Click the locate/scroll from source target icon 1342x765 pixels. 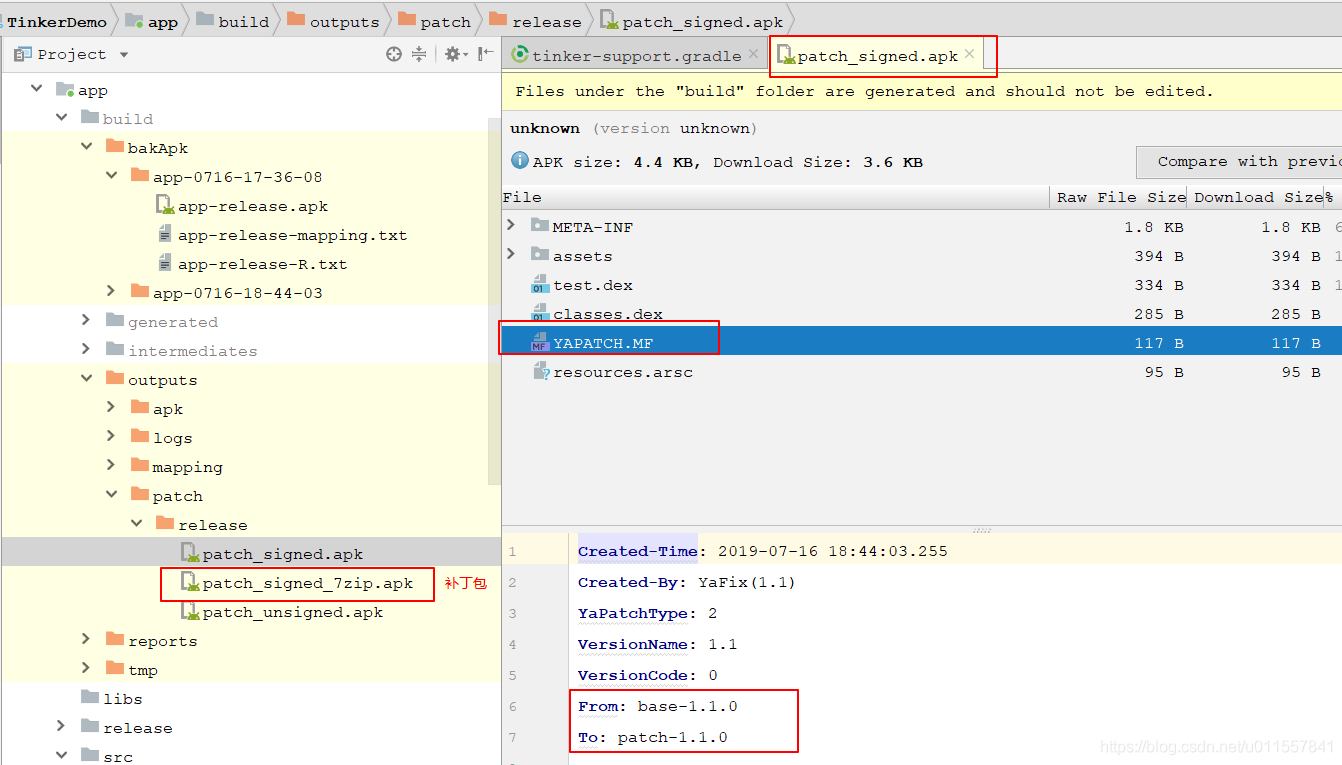[x=394, y=54]
